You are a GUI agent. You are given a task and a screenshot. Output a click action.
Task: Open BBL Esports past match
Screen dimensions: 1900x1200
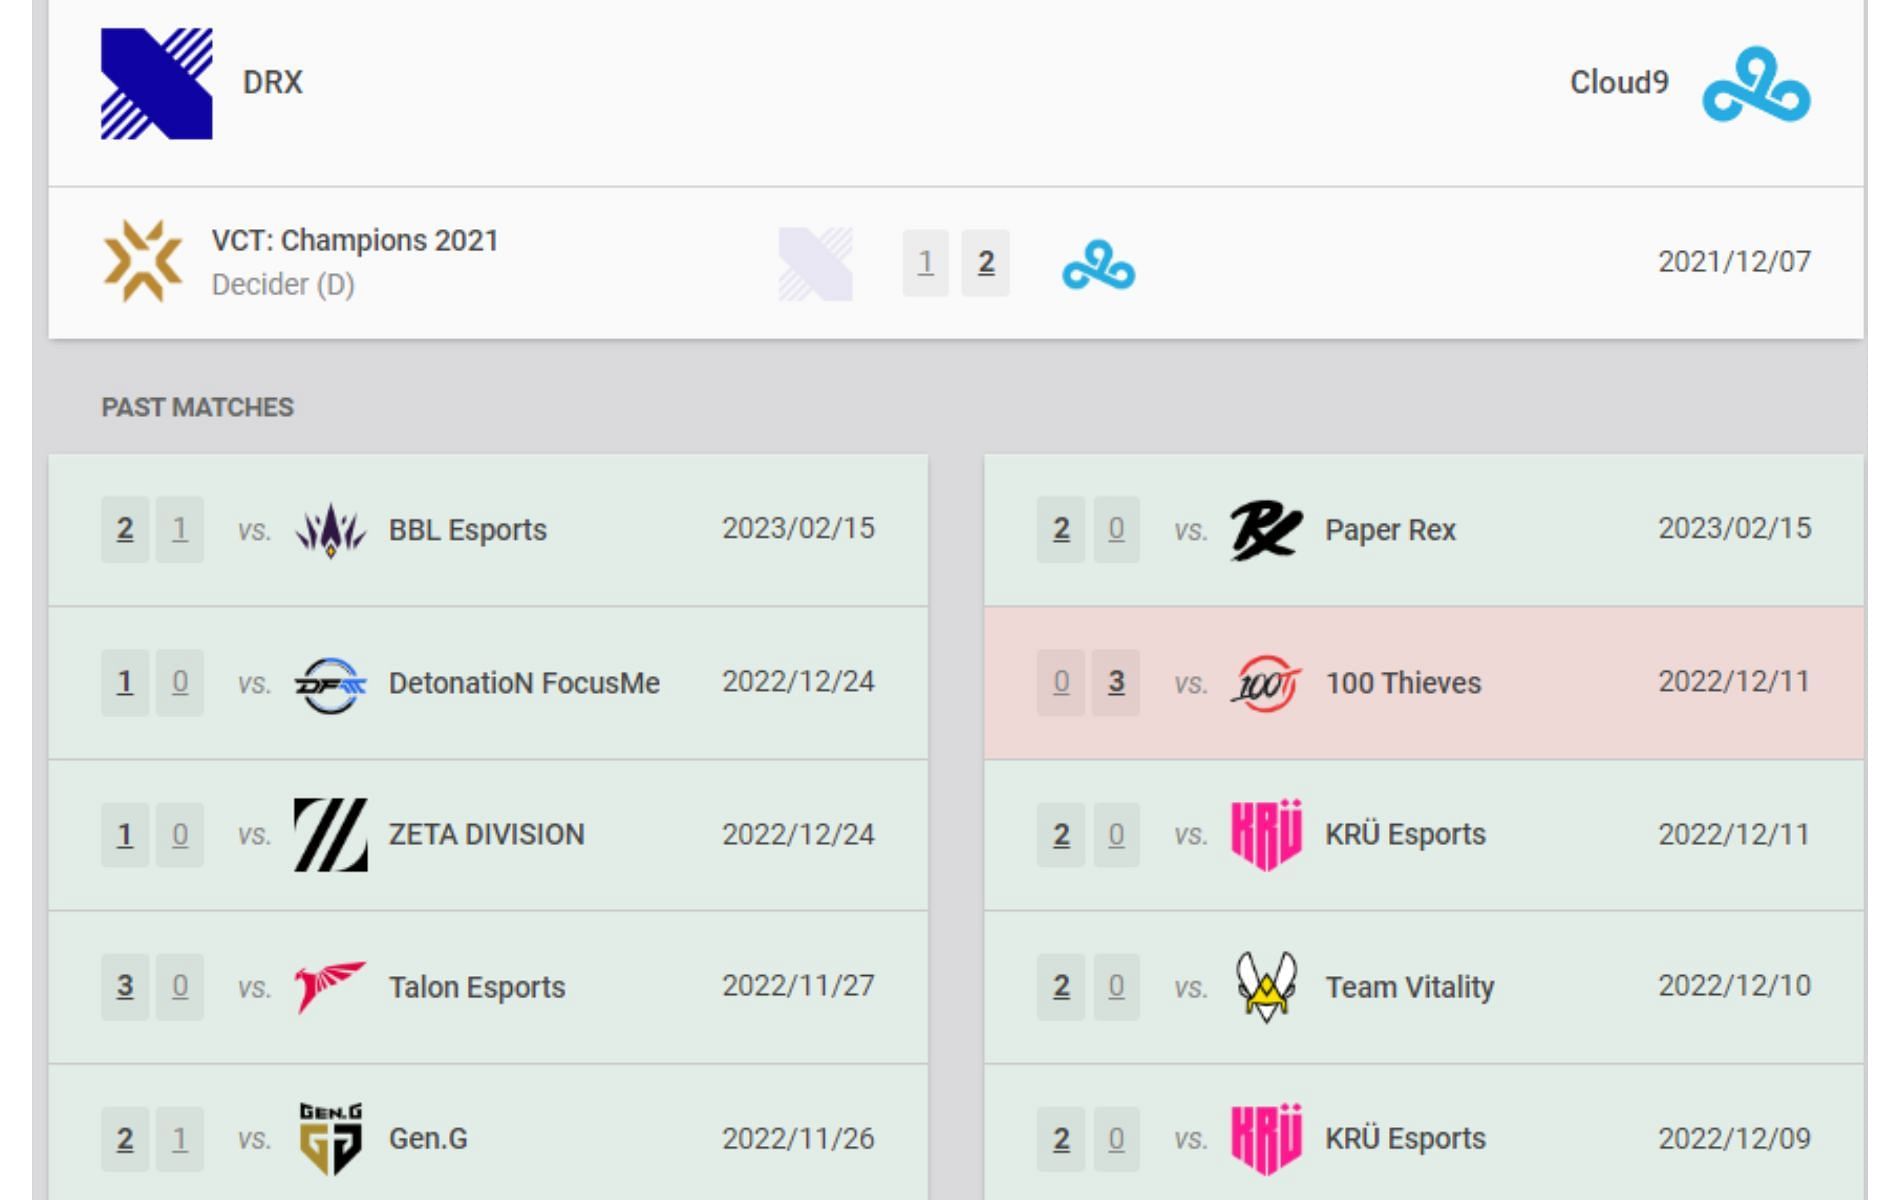click(488, 530)
